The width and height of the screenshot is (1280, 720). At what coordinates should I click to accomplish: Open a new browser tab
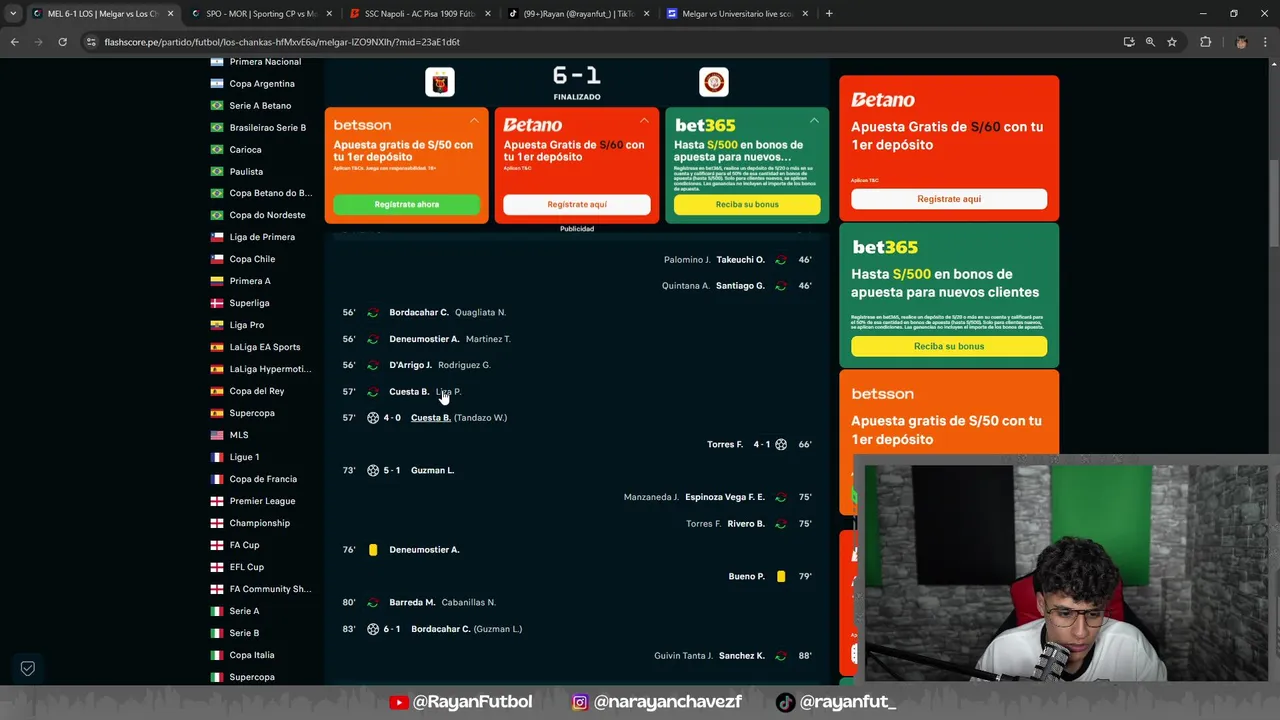[x=829, y=14]
